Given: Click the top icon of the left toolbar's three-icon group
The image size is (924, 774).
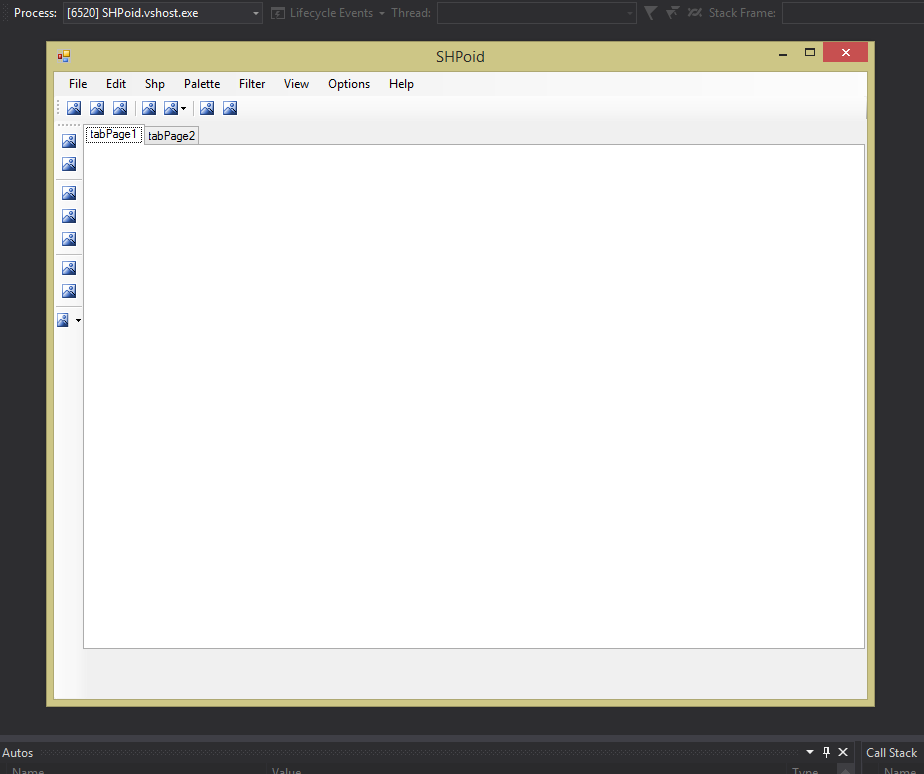Looking at the screenshot, I should (69, 193).
